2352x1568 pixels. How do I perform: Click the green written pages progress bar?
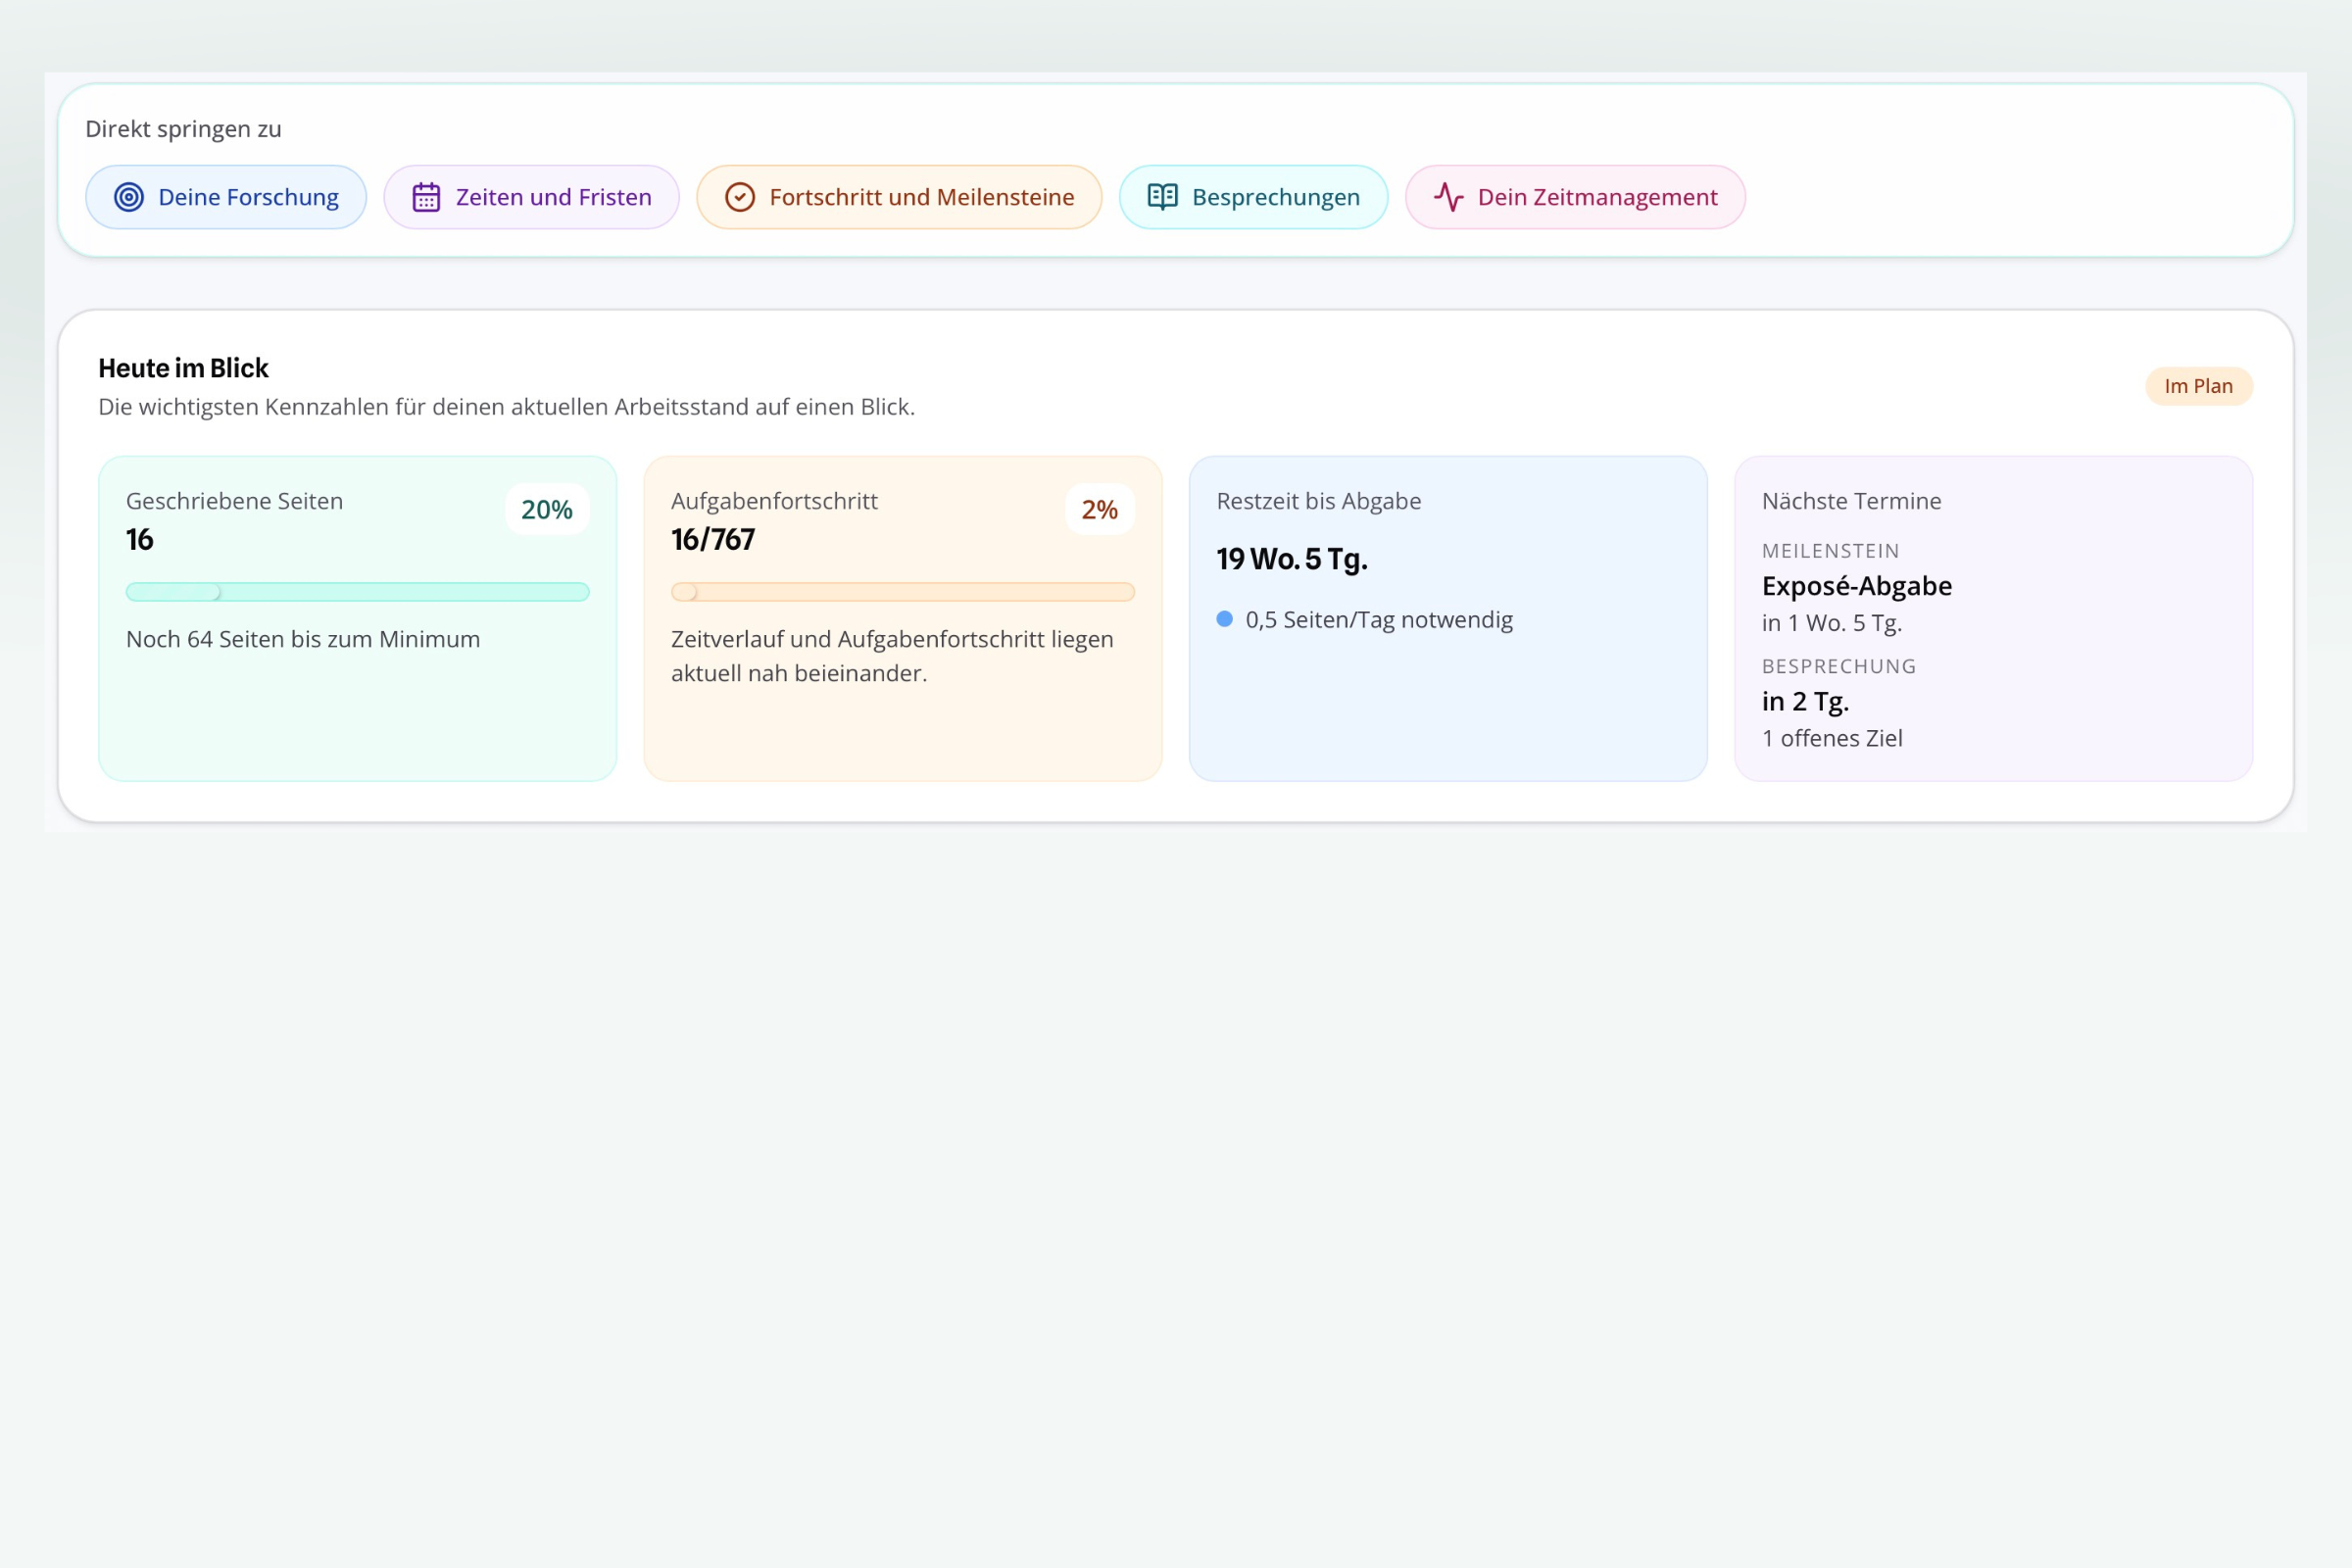point(357,592)
